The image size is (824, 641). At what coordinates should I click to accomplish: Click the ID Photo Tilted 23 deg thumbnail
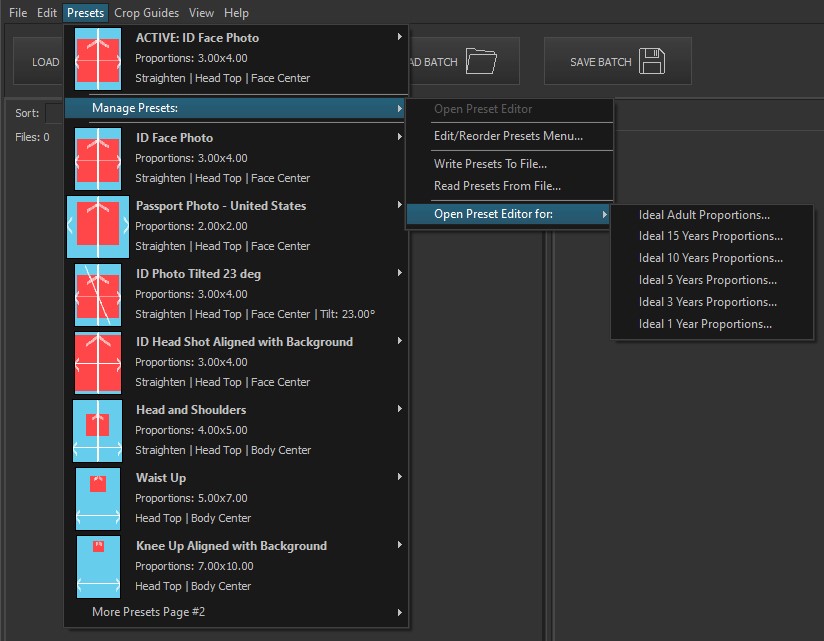(97, 294)
